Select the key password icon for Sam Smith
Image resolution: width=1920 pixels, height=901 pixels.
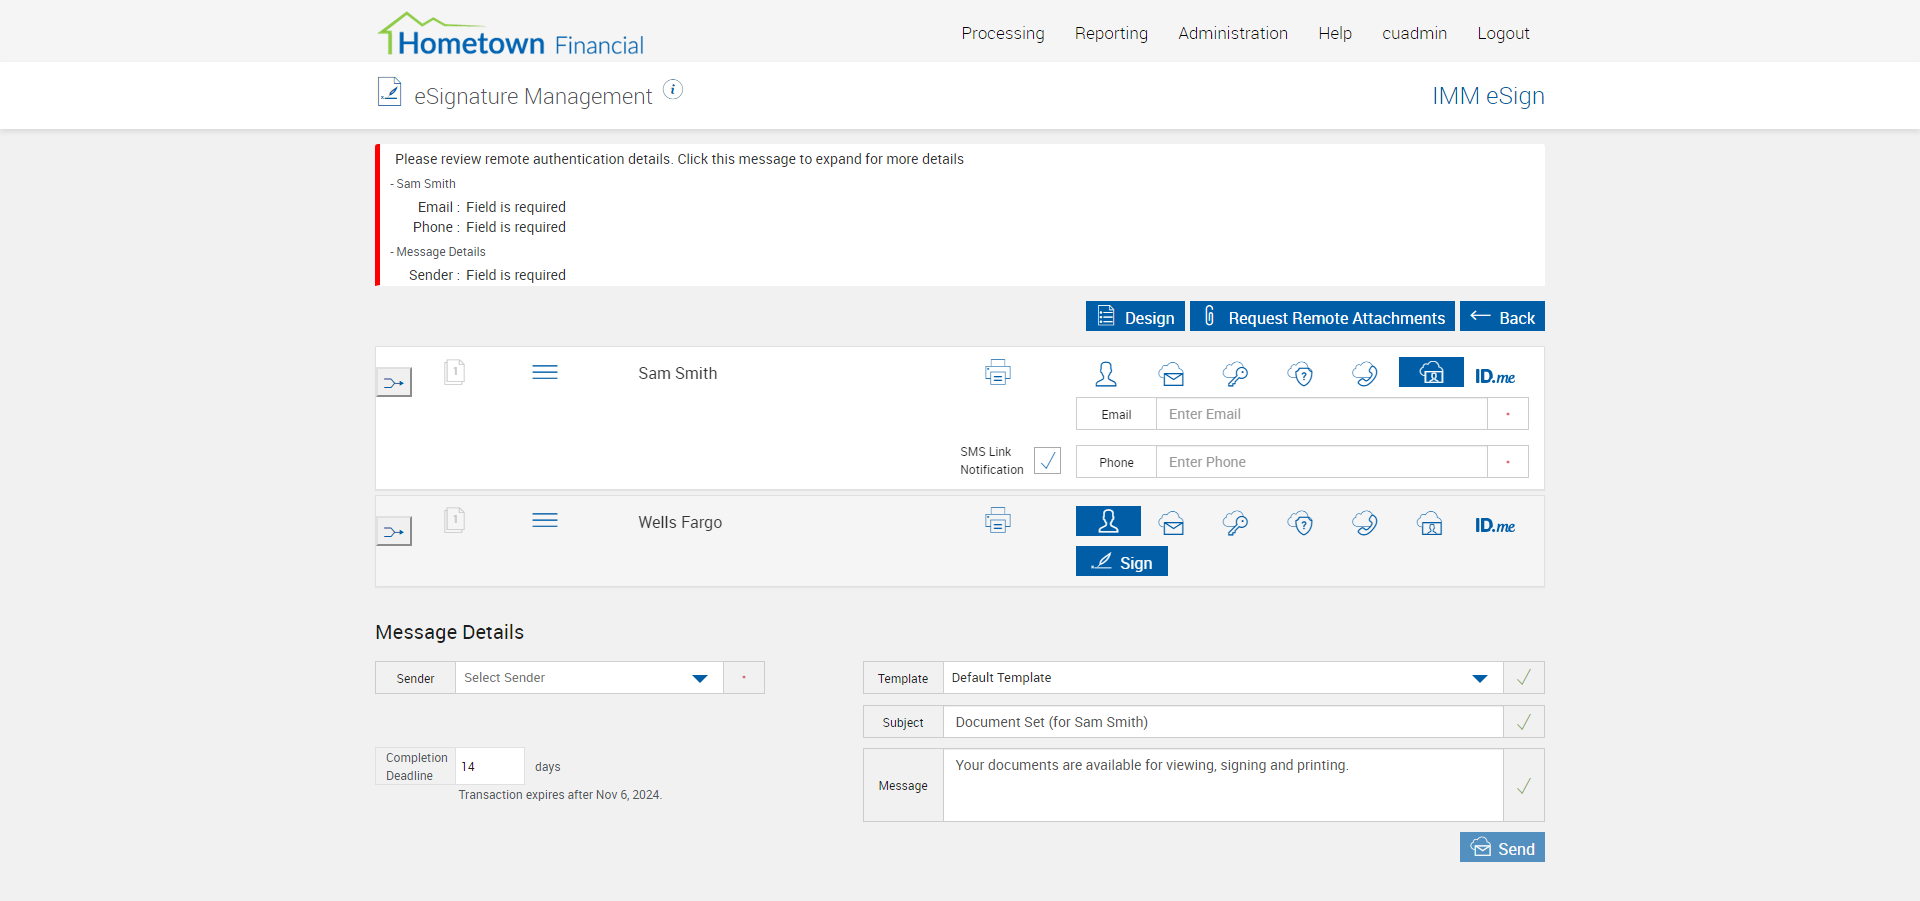coord(1235,374)
